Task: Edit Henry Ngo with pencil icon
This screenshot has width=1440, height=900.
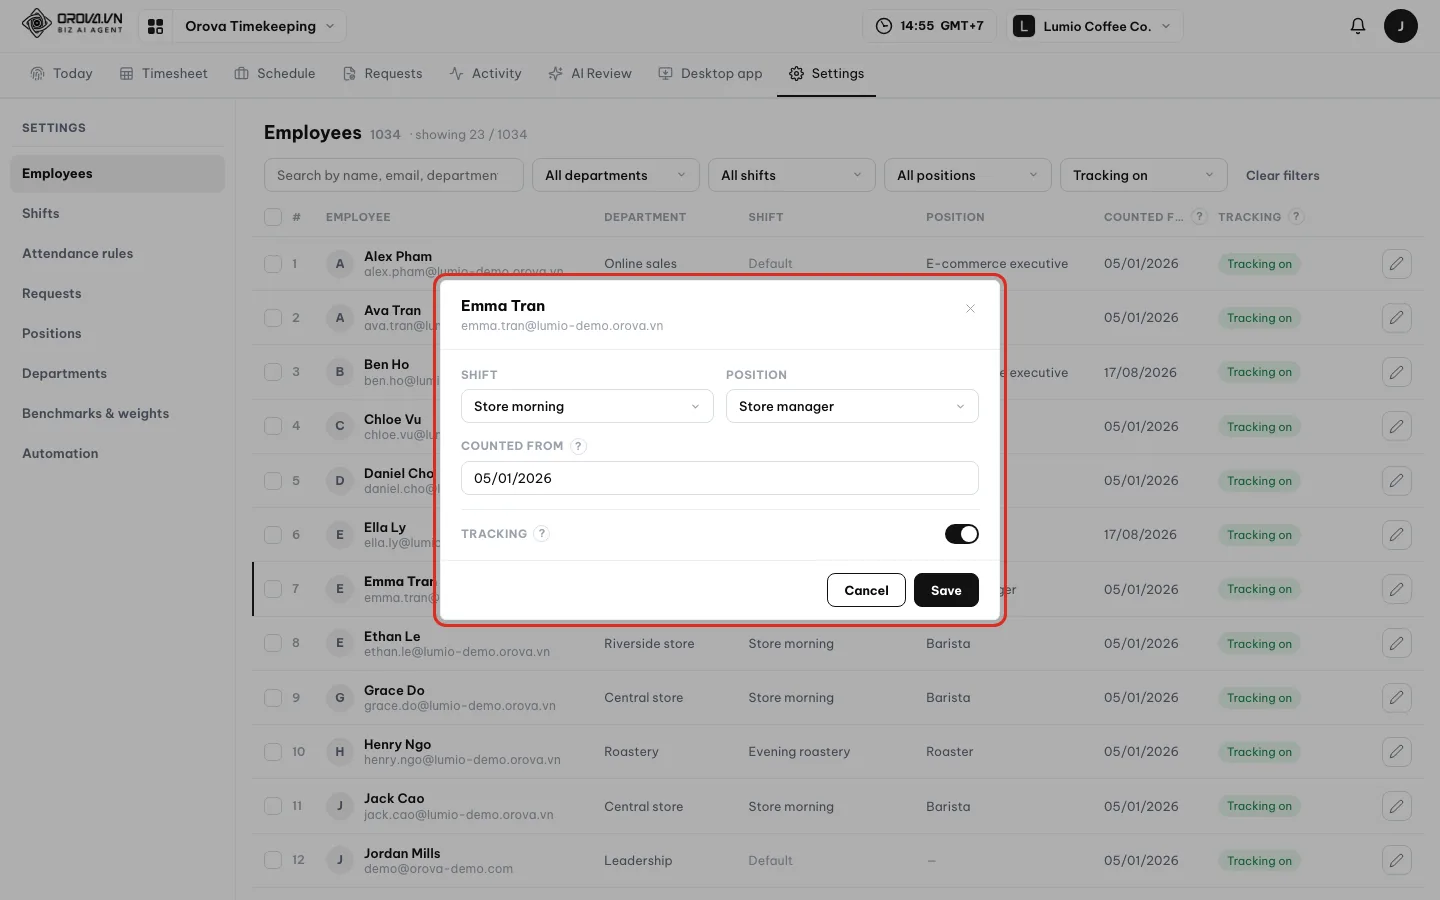Action: click(x=1396, y=751)
